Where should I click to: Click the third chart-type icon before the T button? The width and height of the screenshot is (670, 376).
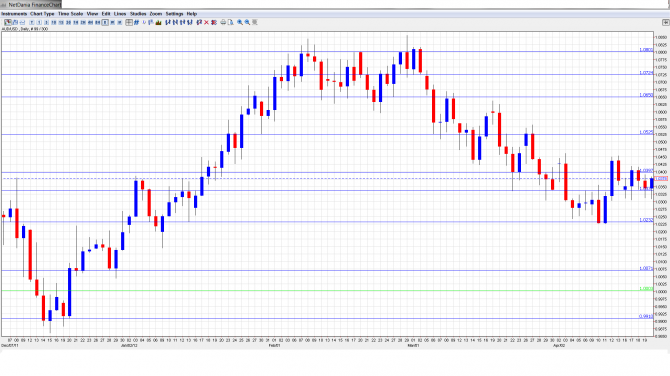(22, 22)
